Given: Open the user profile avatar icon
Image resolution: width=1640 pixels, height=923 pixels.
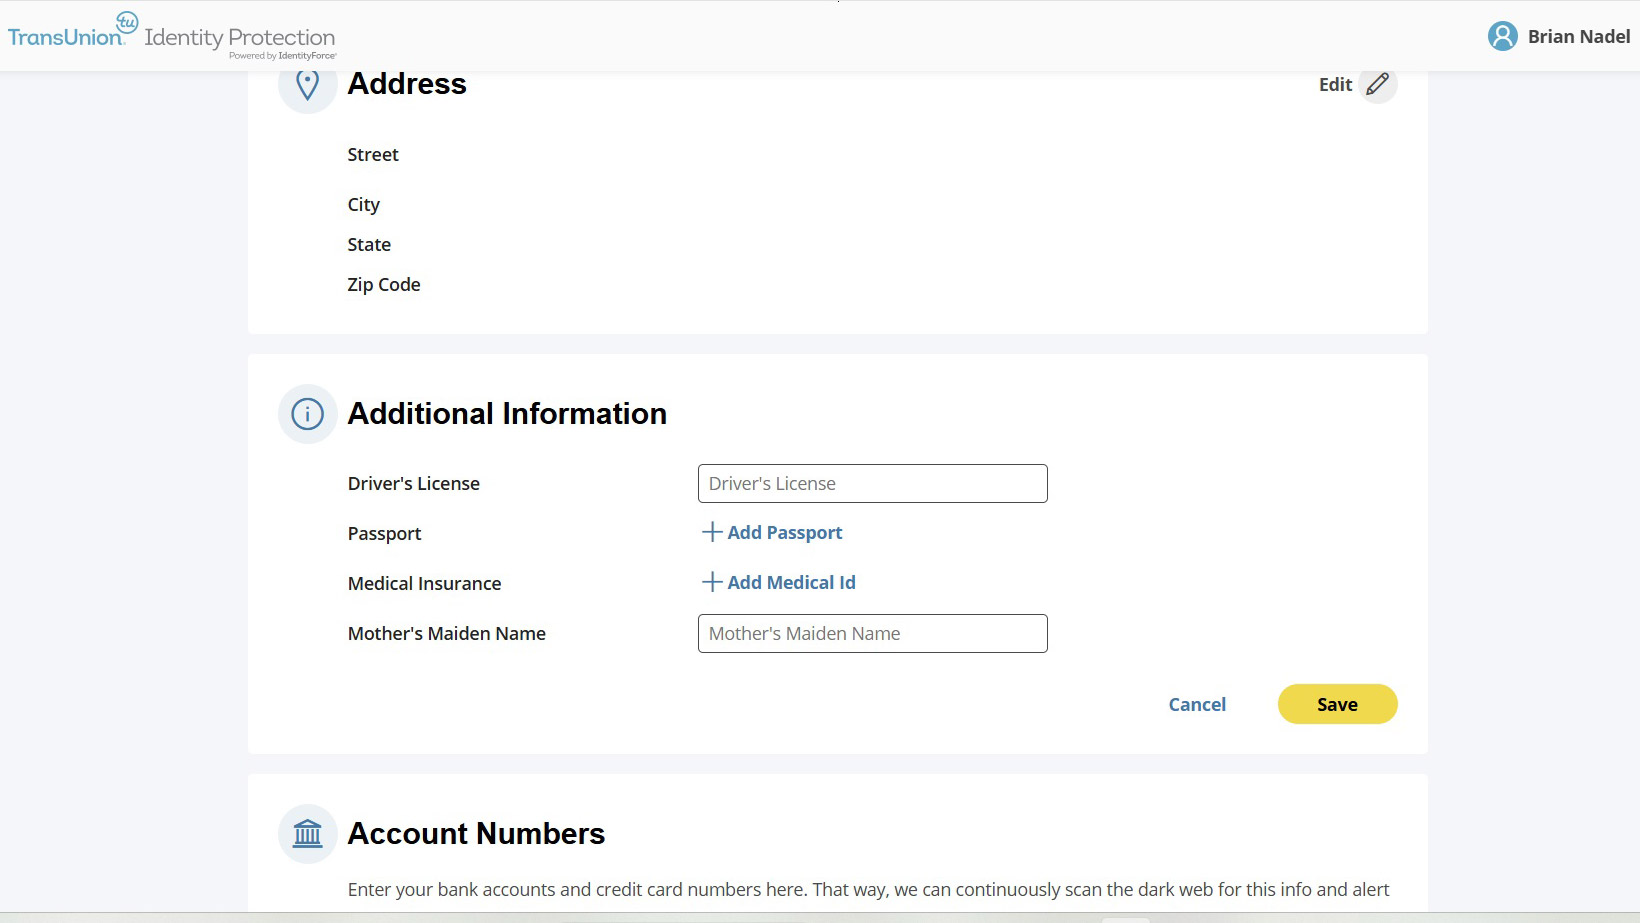Looking at the screenshot, I should (x=1502, y=36).
